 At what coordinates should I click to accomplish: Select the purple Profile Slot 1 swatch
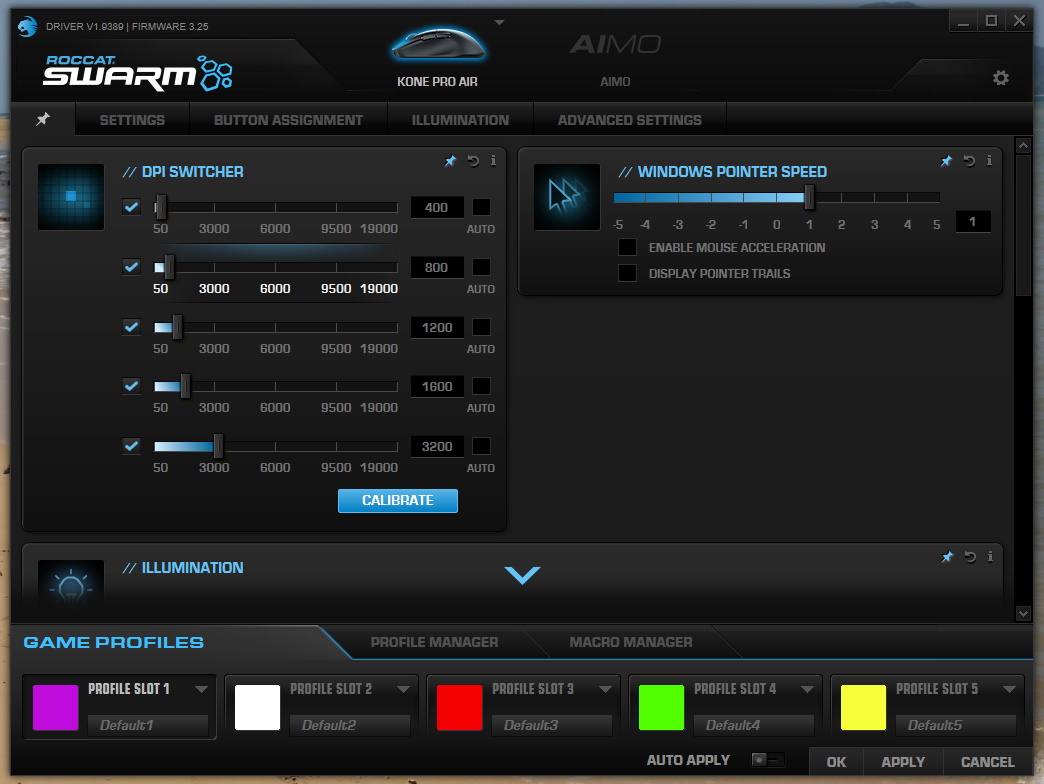coord(55,707)
